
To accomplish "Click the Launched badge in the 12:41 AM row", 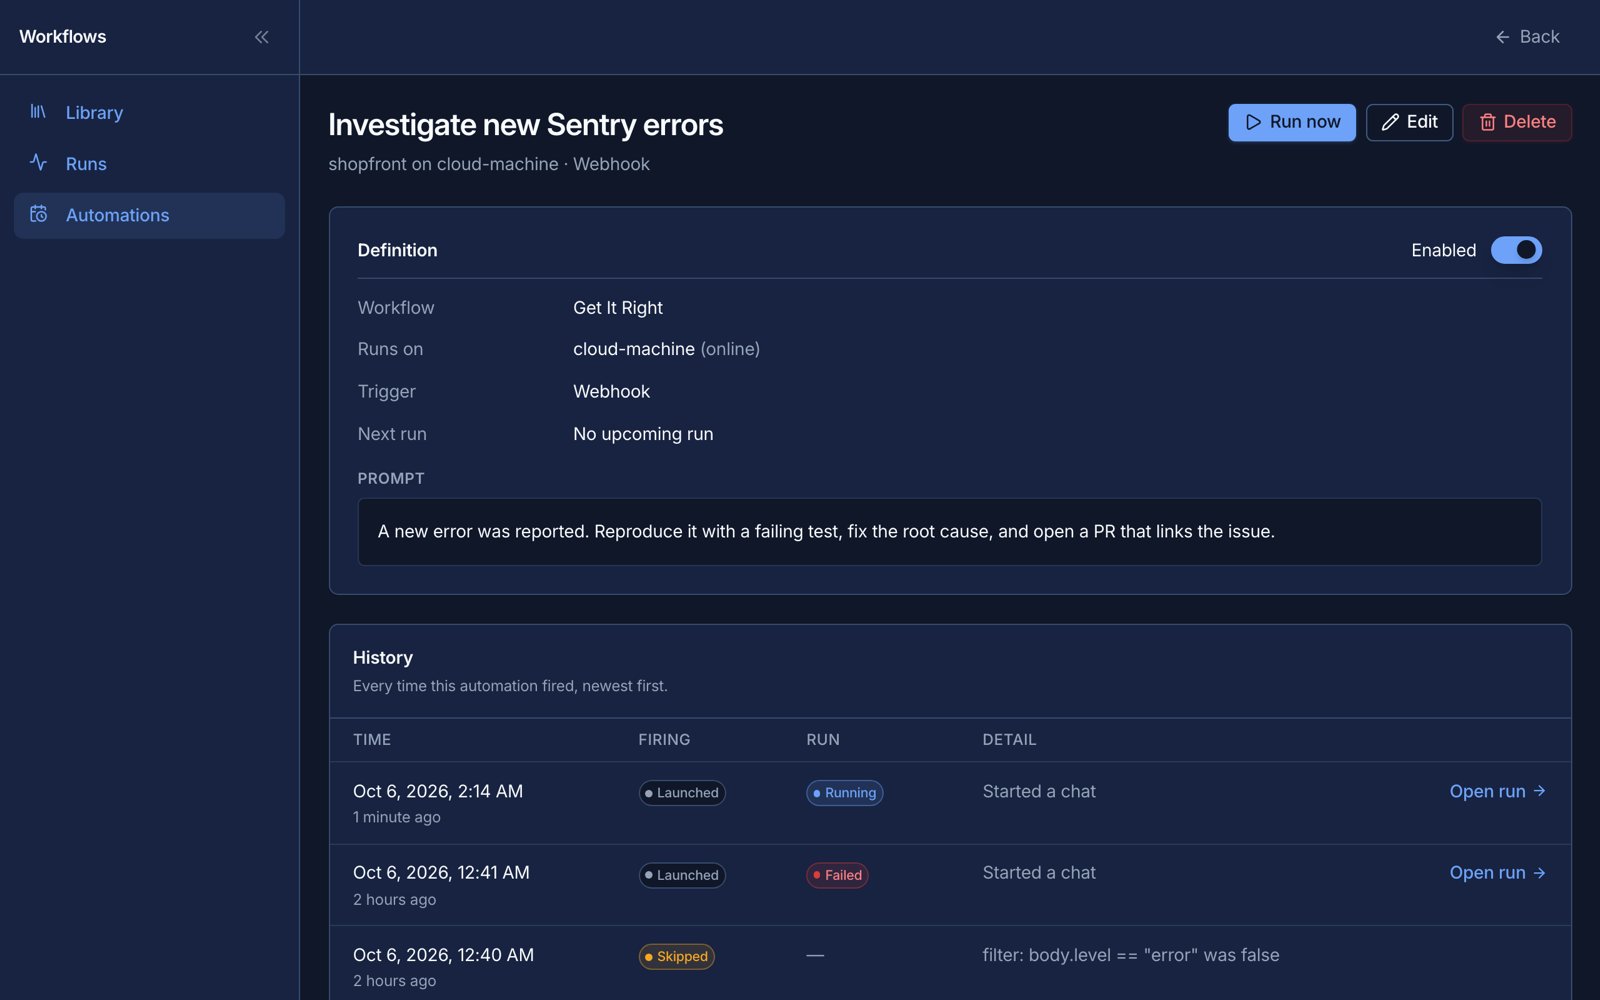I will [x=682, y=875].
